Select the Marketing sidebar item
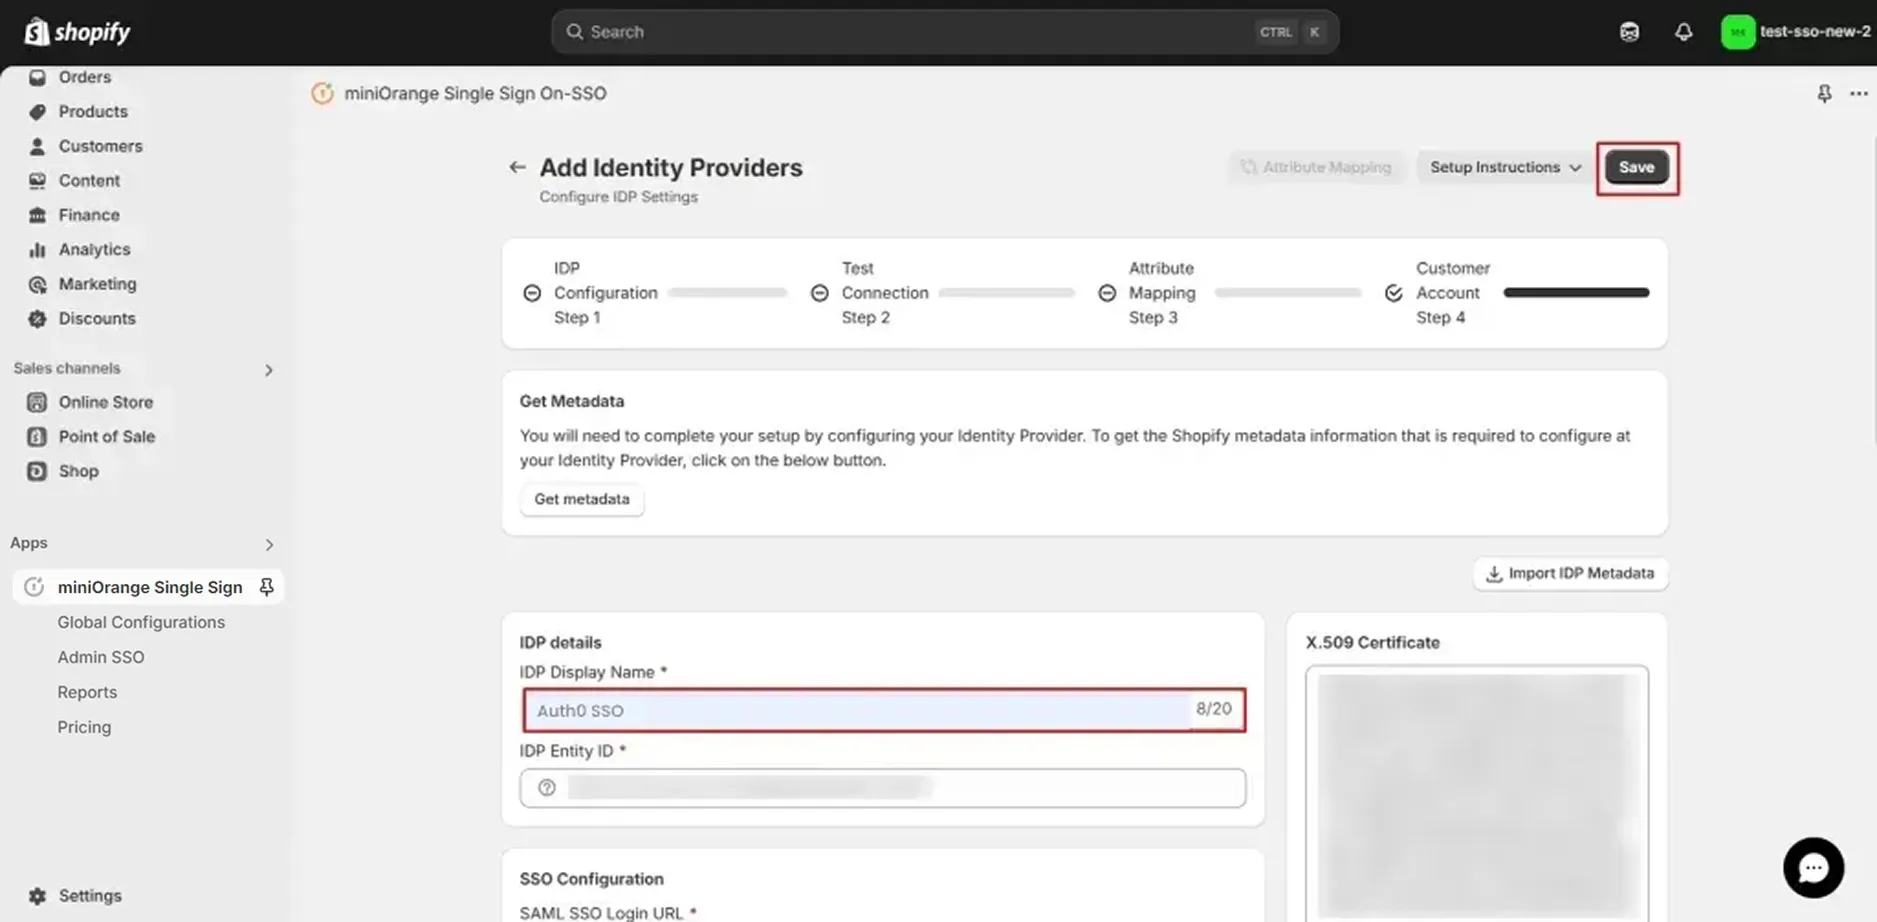The image size is (1877, 922). (97, 284)
